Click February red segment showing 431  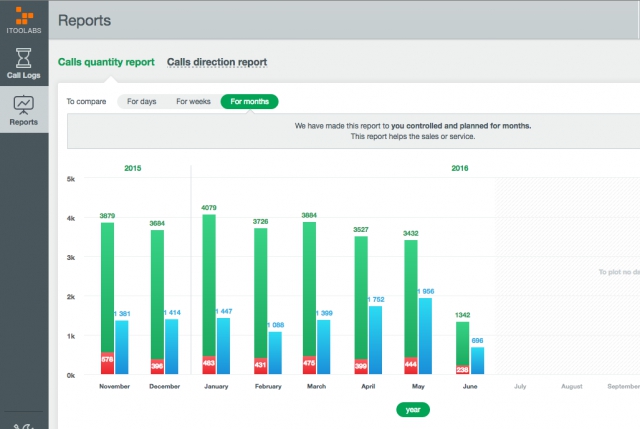(260, 366)
